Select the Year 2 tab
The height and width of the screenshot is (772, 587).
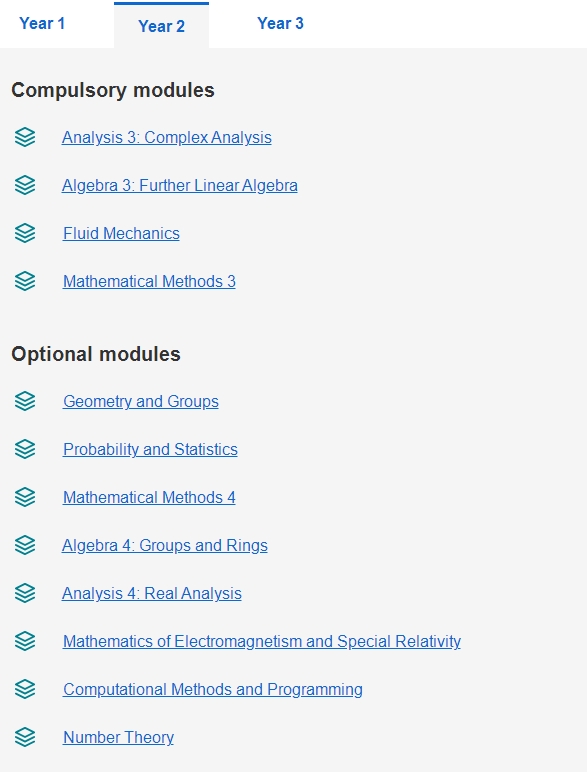[162, 26]
